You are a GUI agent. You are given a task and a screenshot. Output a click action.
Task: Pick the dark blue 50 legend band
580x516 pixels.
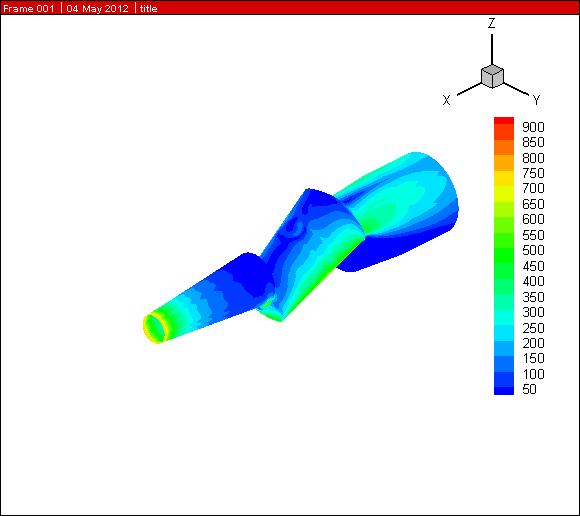504,390
